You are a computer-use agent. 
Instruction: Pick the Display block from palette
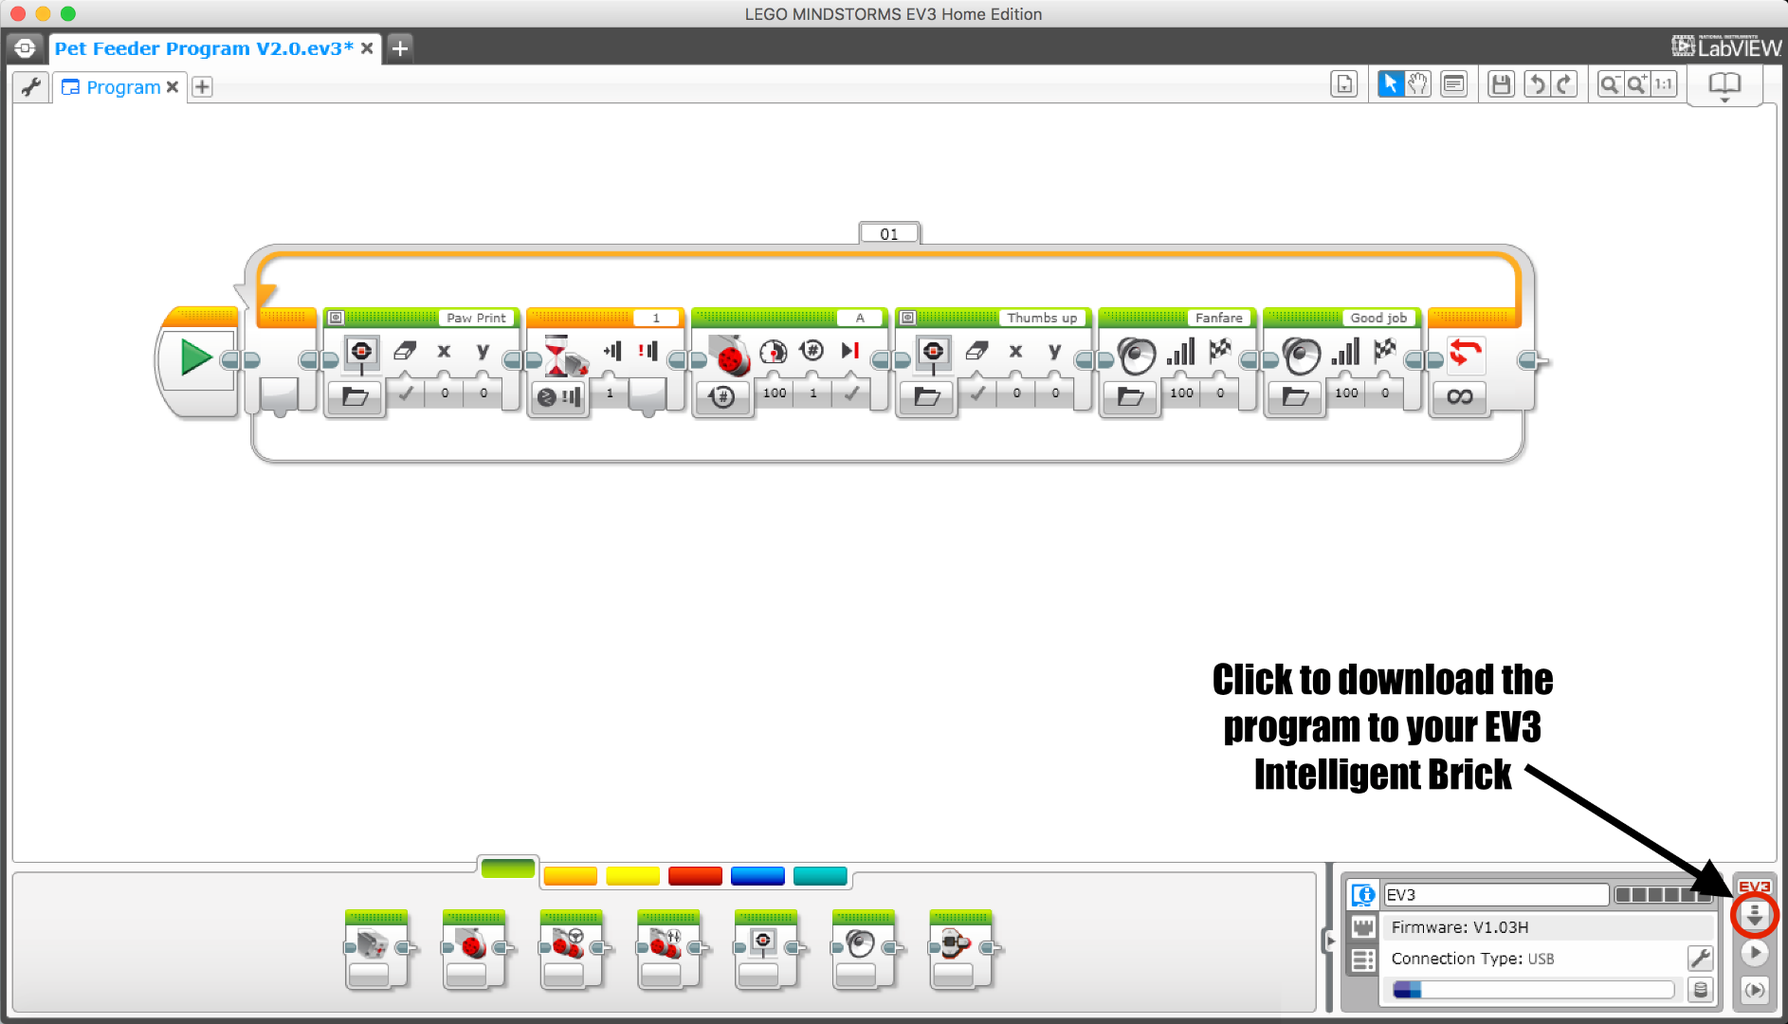(x=767, y=949)
